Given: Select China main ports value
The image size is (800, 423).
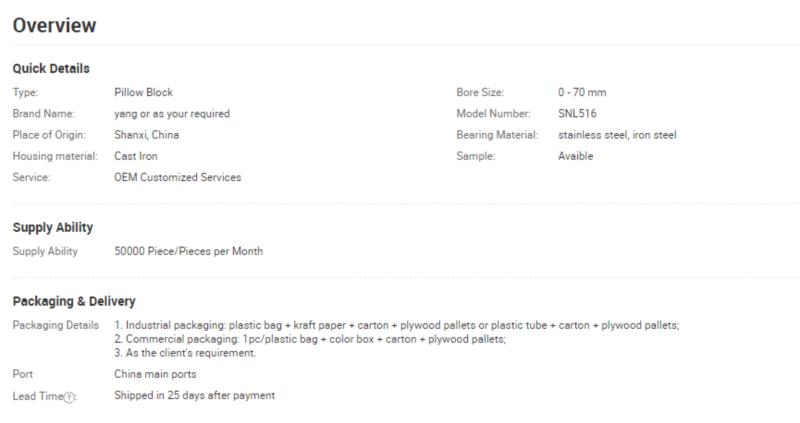Looking at the screenshot, I should click(155, 374).
